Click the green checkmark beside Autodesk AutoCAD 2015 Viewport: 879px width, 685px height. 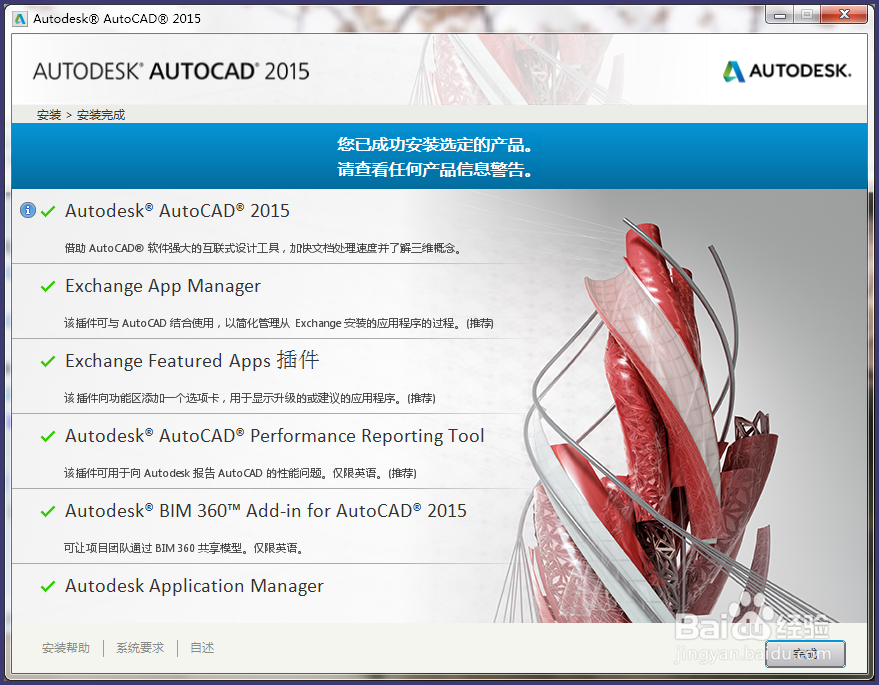[x=47, y=211]
